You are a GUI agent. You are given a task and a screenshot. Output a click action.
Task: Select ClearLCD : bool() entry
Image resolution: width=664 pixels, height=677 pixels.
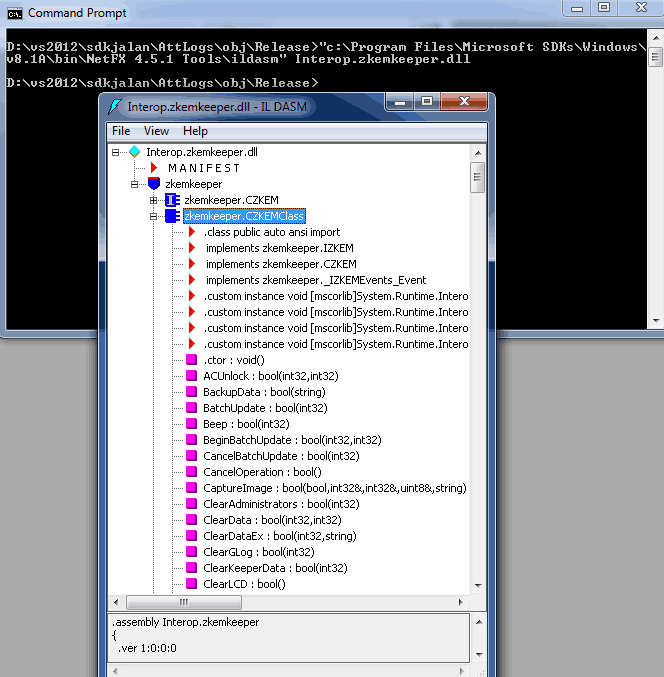(244, 584)
